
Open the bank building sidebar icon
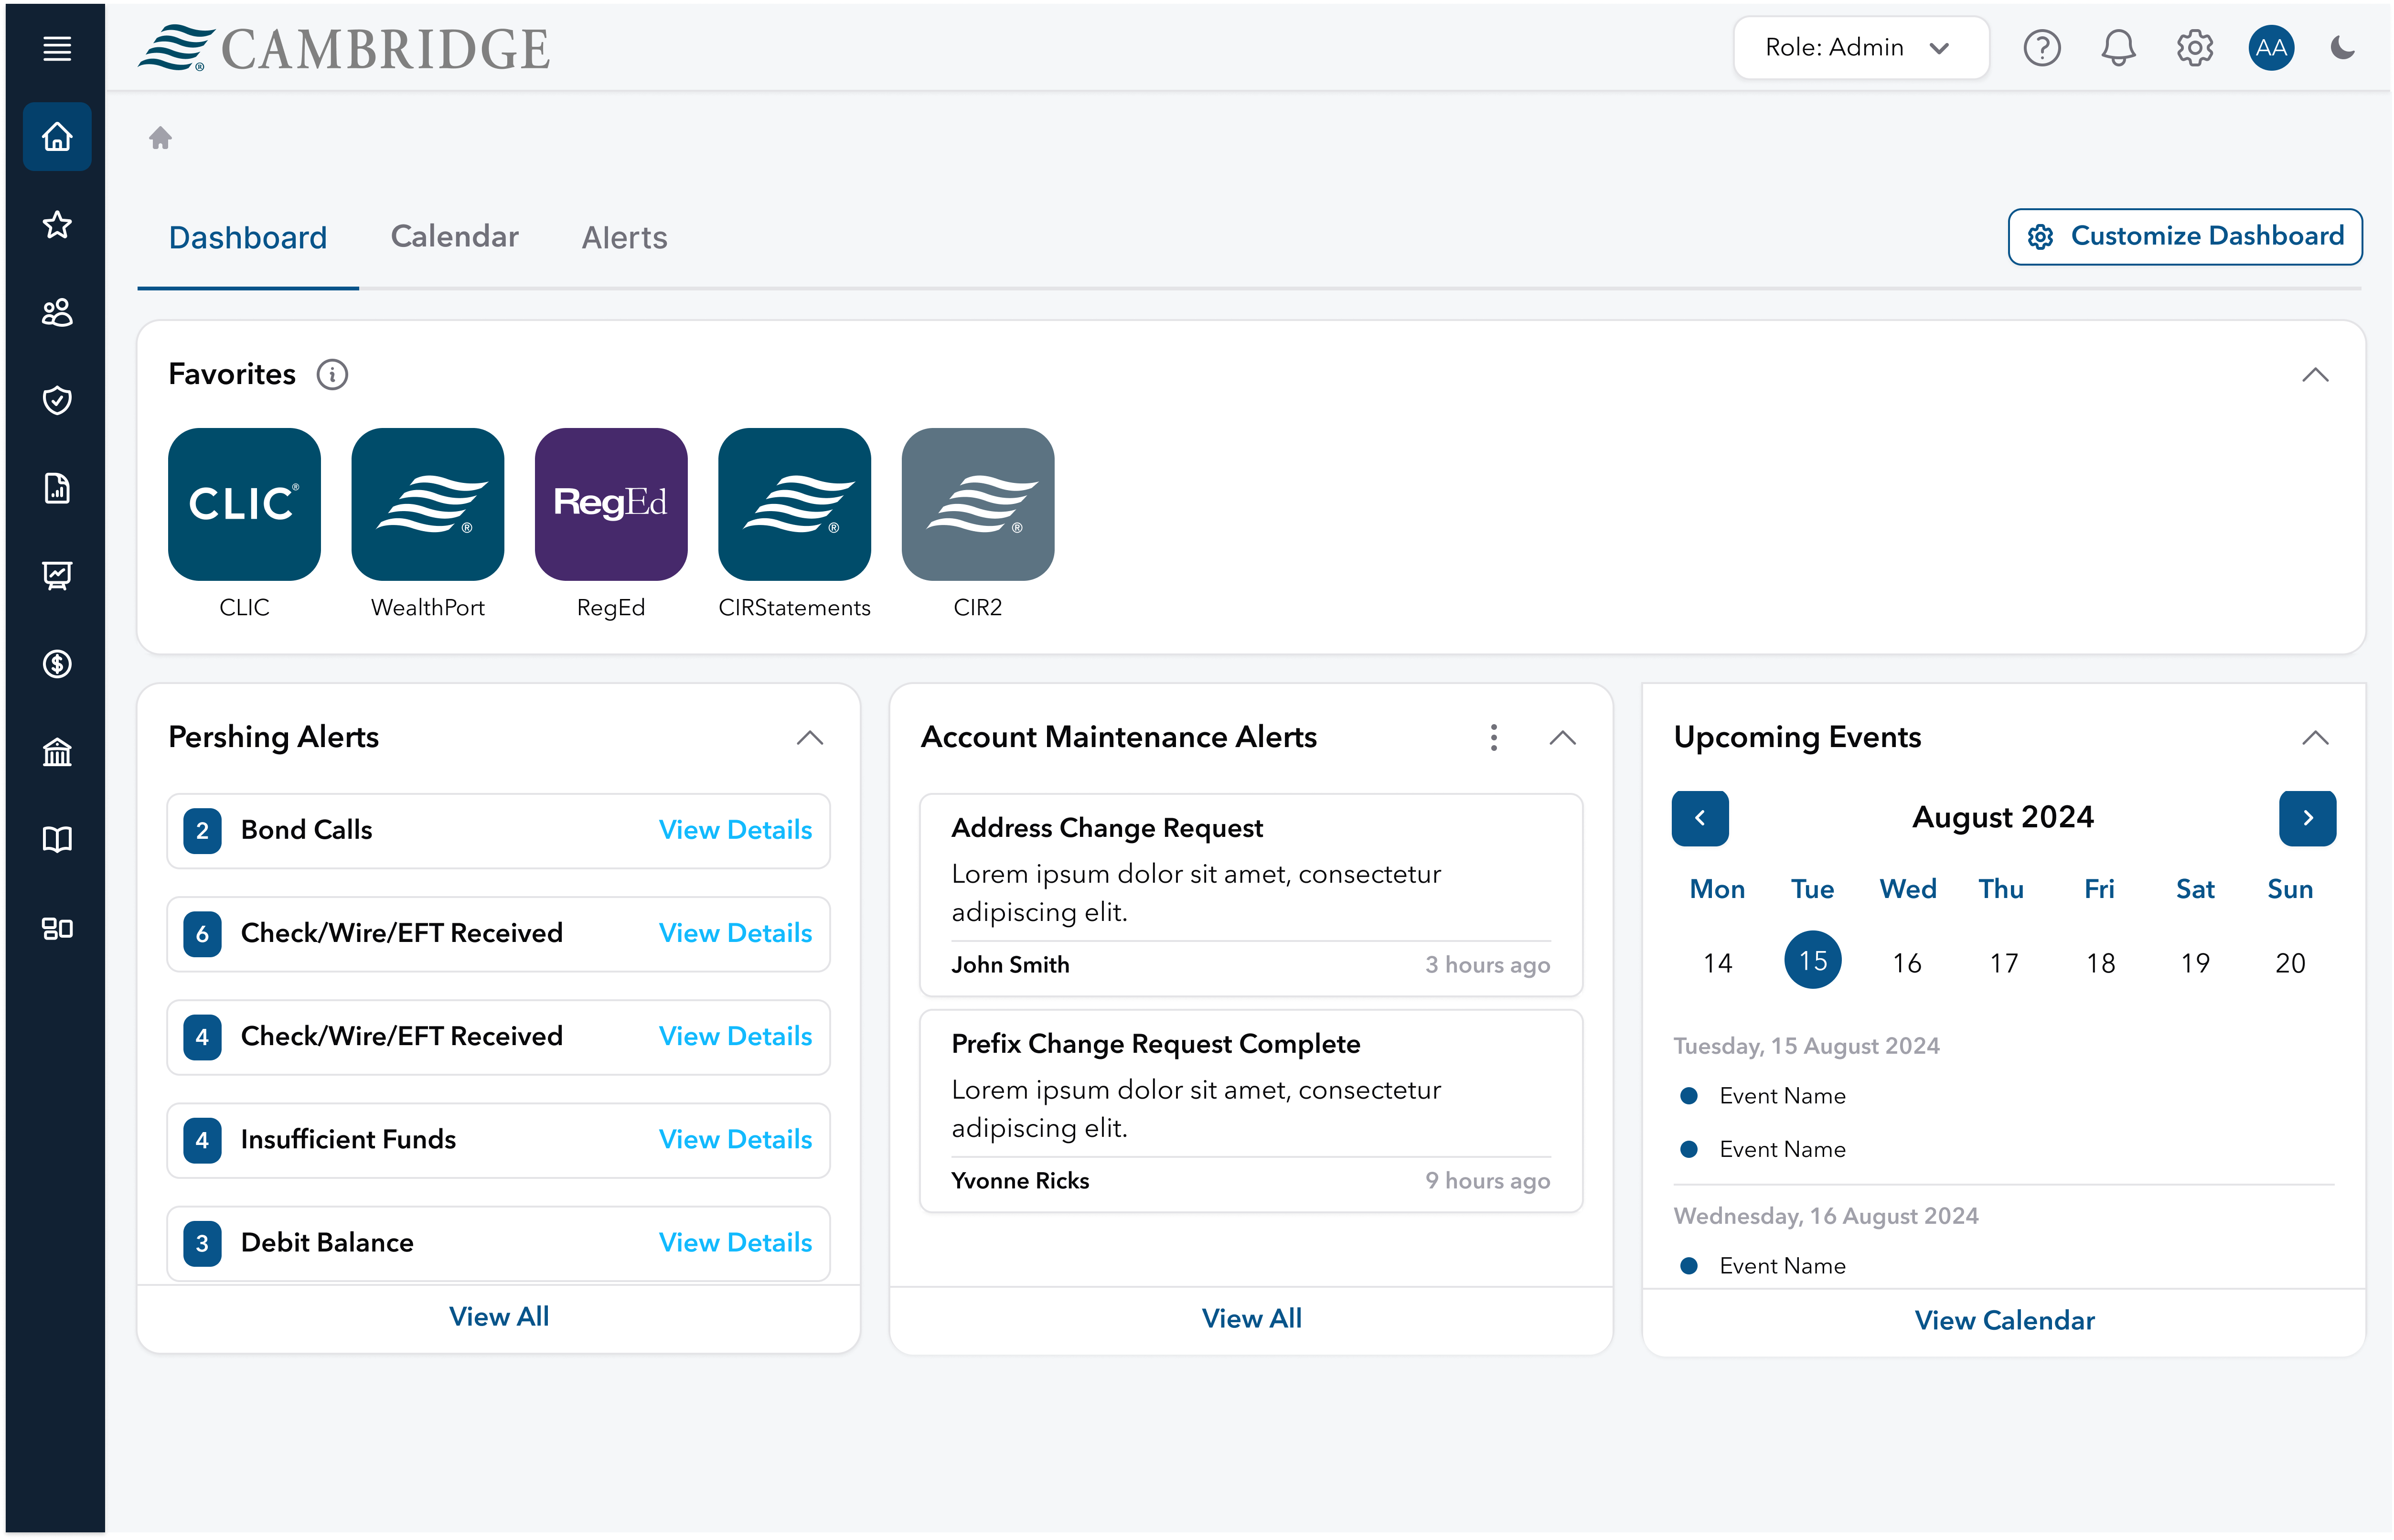(57, 752)
